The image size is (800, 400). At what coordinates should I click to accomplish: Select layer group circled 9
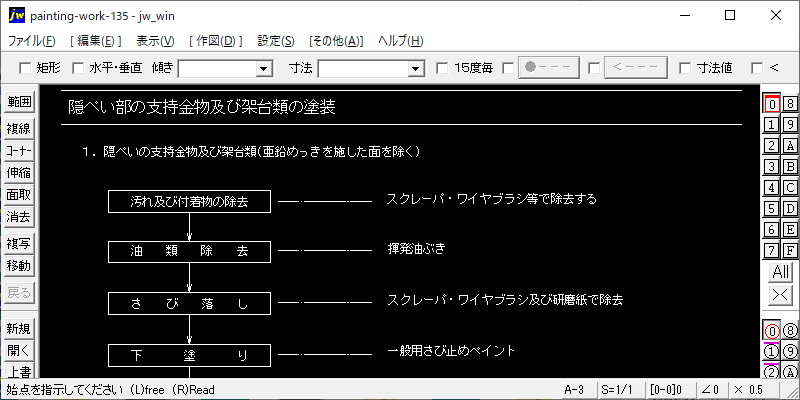click(790, 352)
